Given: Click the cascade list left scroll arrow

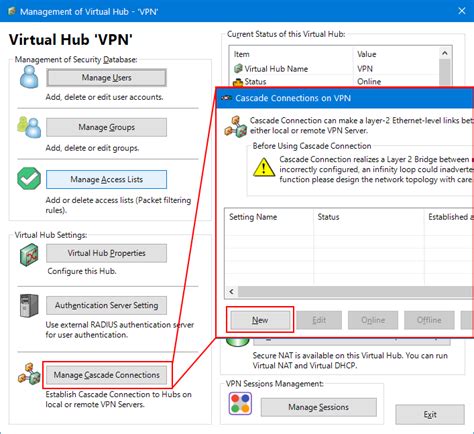Looking at the screenshot, I should [x=231, y=292].
